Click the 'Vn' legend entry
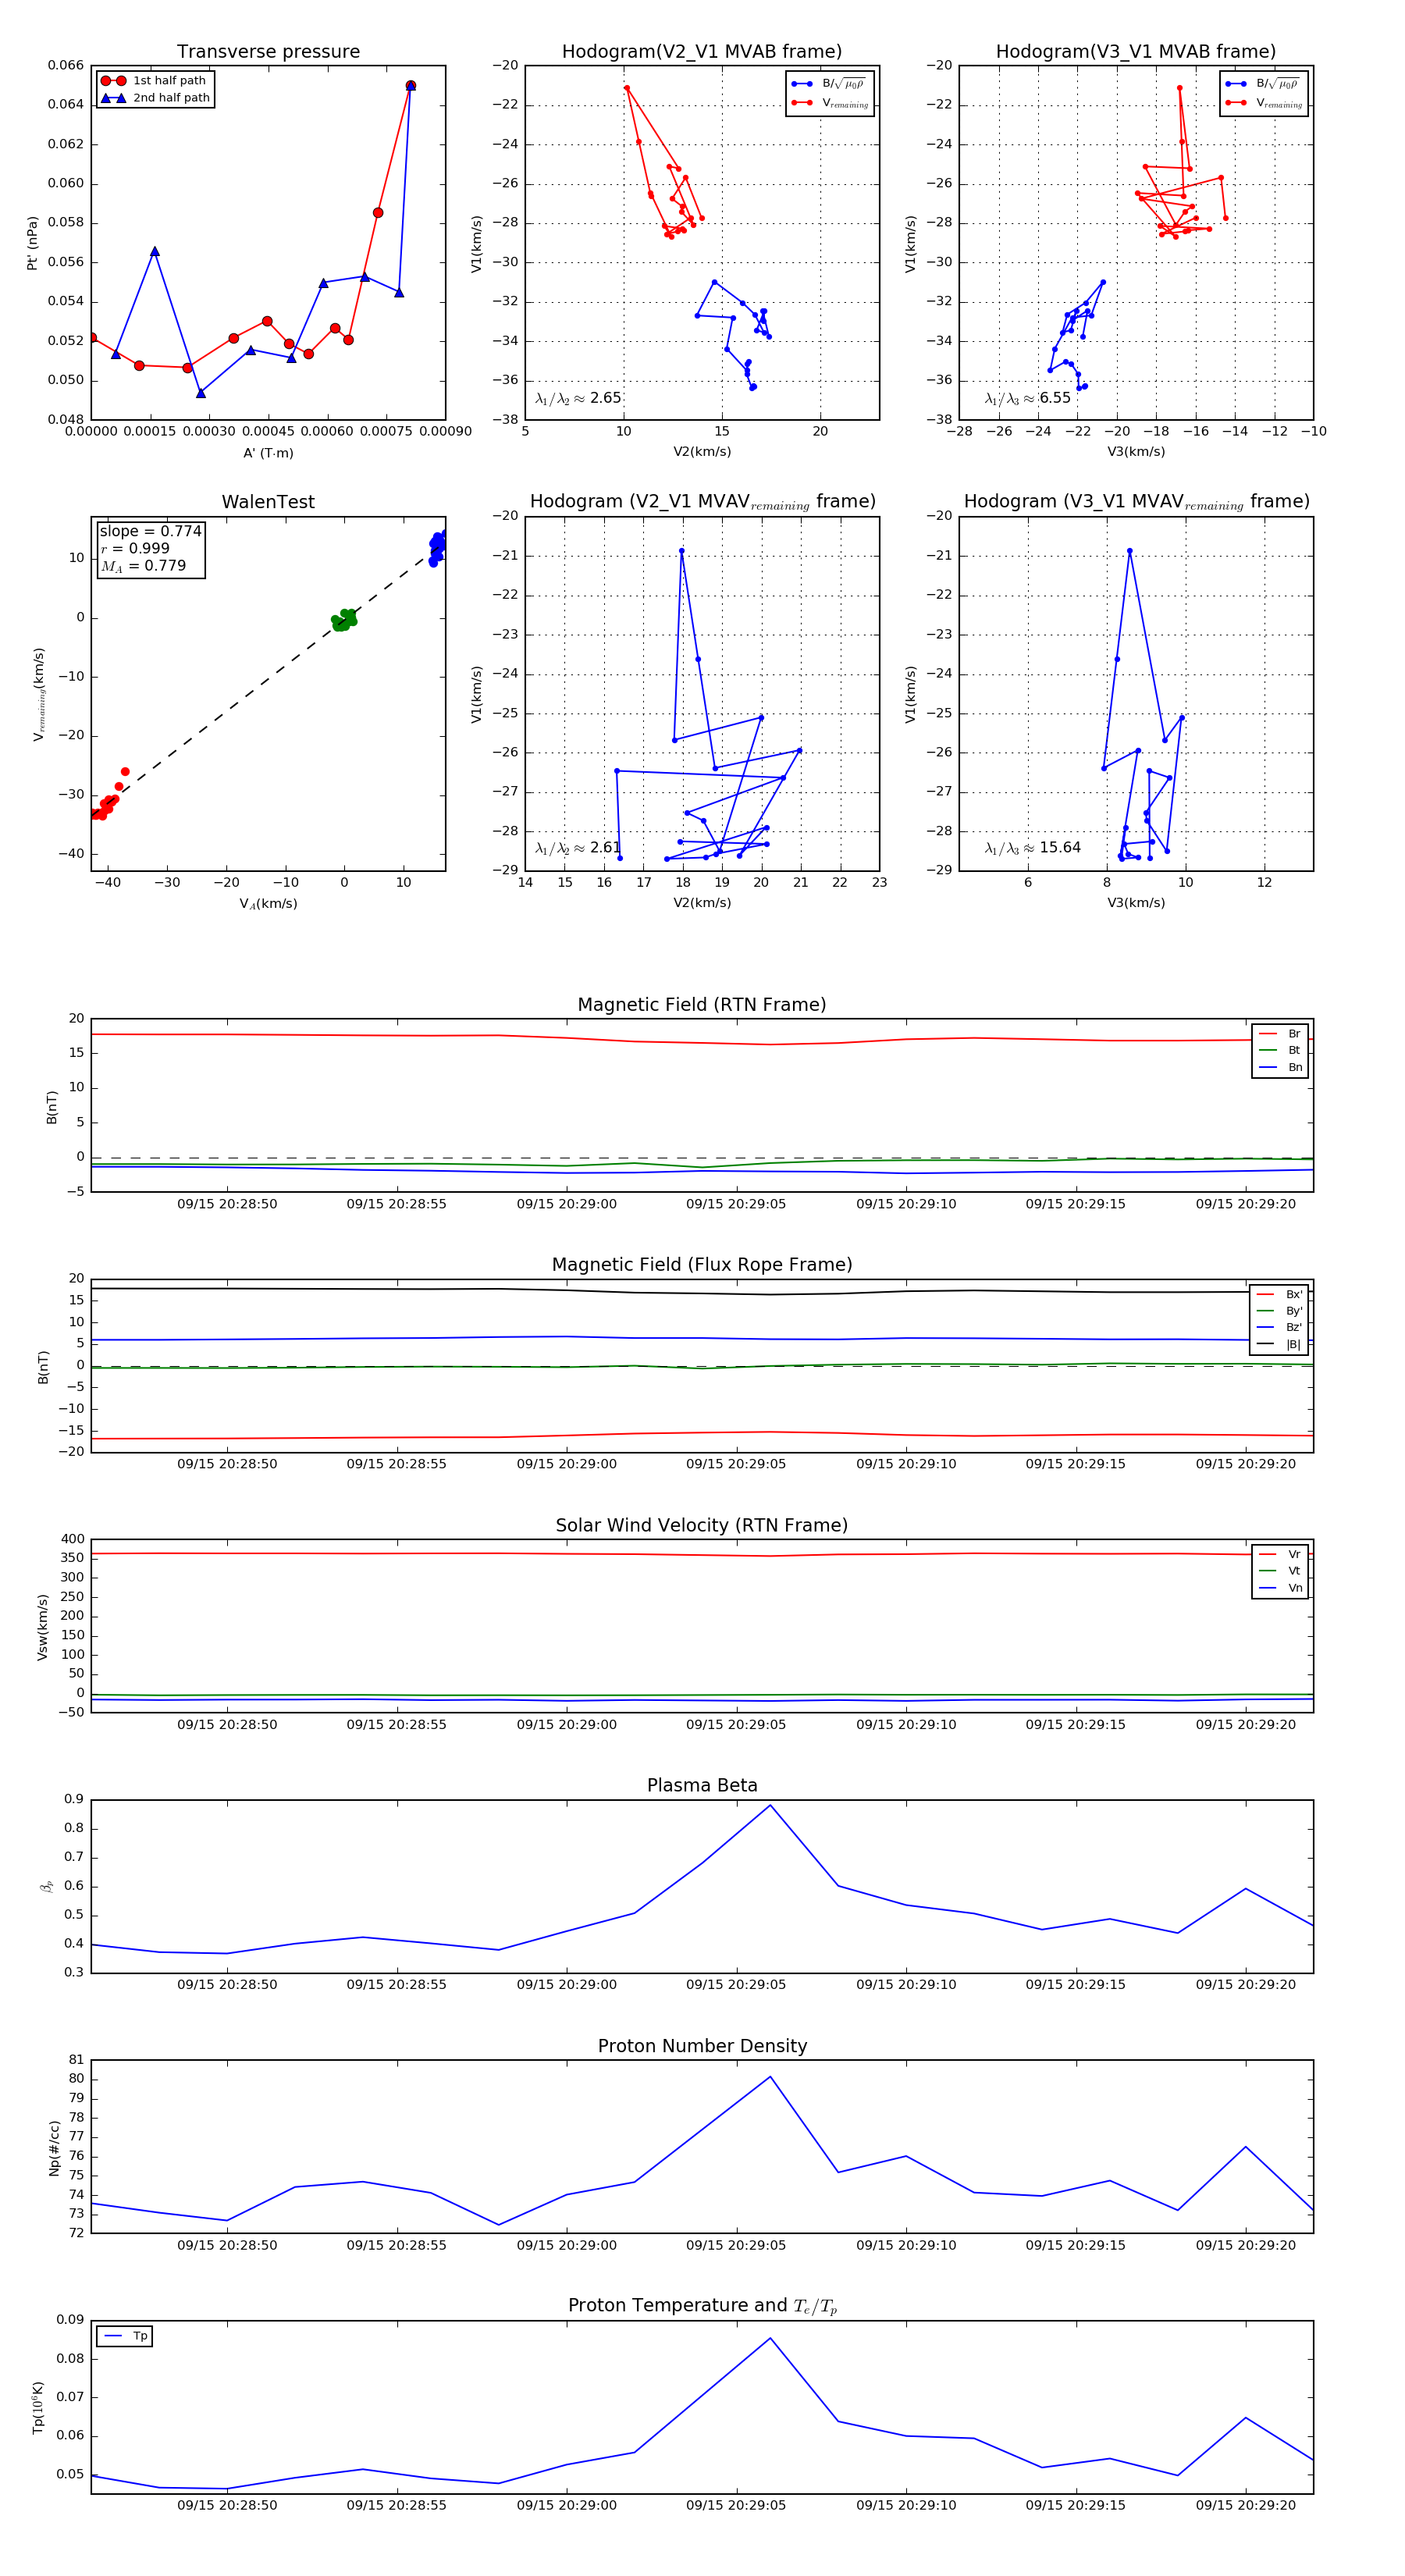The image size is (1405, 2576). (x=1281, y=1588)
